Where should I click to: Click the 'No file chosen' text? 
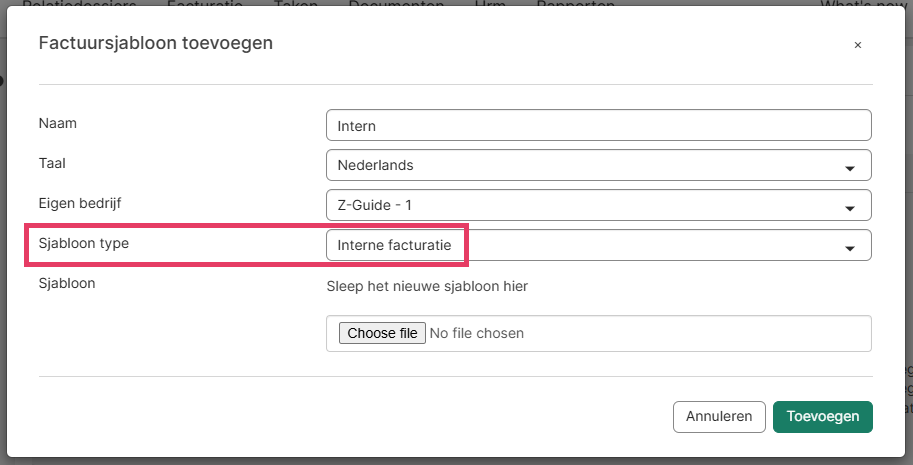(476, 333)
